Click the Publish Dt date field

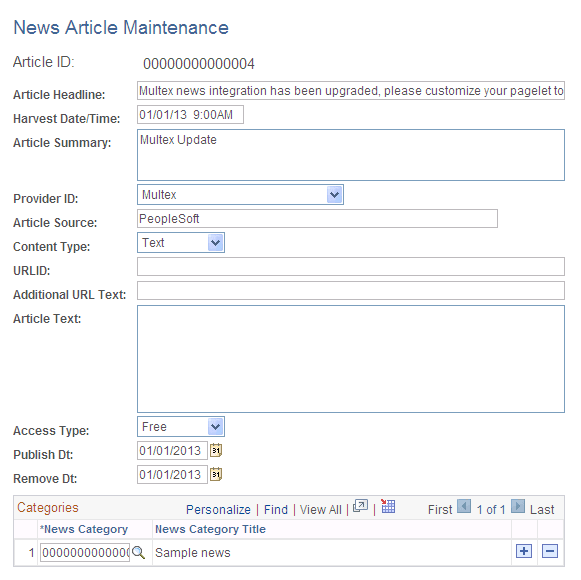(x=172, y=451)
